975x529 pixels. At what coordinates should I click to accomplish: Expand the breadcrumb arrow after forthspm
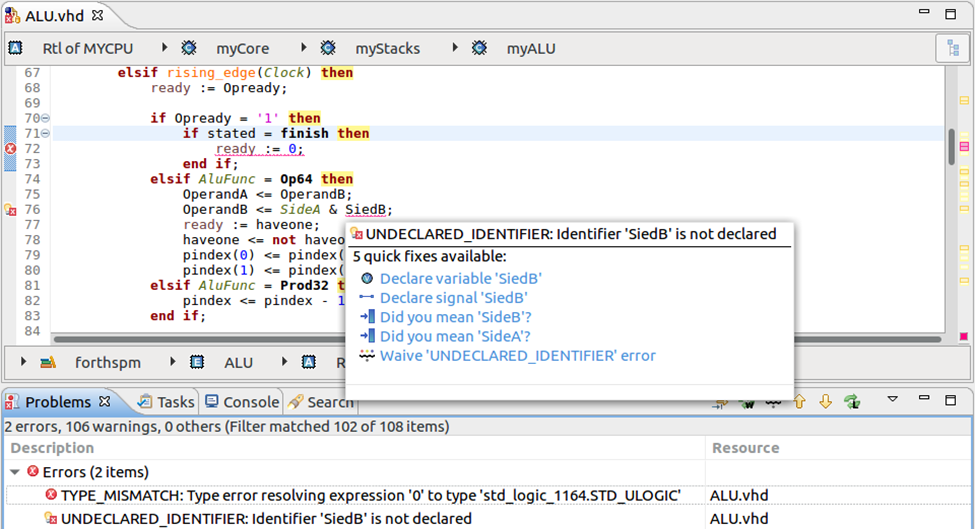point(172,362)
